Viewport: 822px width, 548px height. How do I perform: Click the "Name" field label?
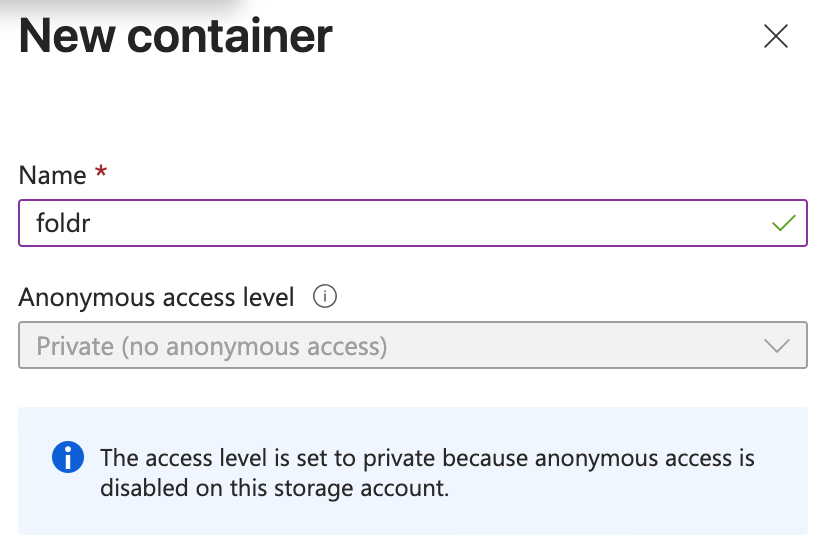[x=52, y=176]
